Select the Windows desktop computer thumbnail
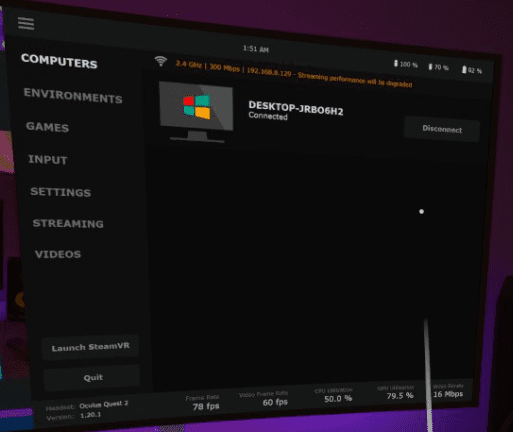Viewport: 513px width, 432px height. click(196, 111)
